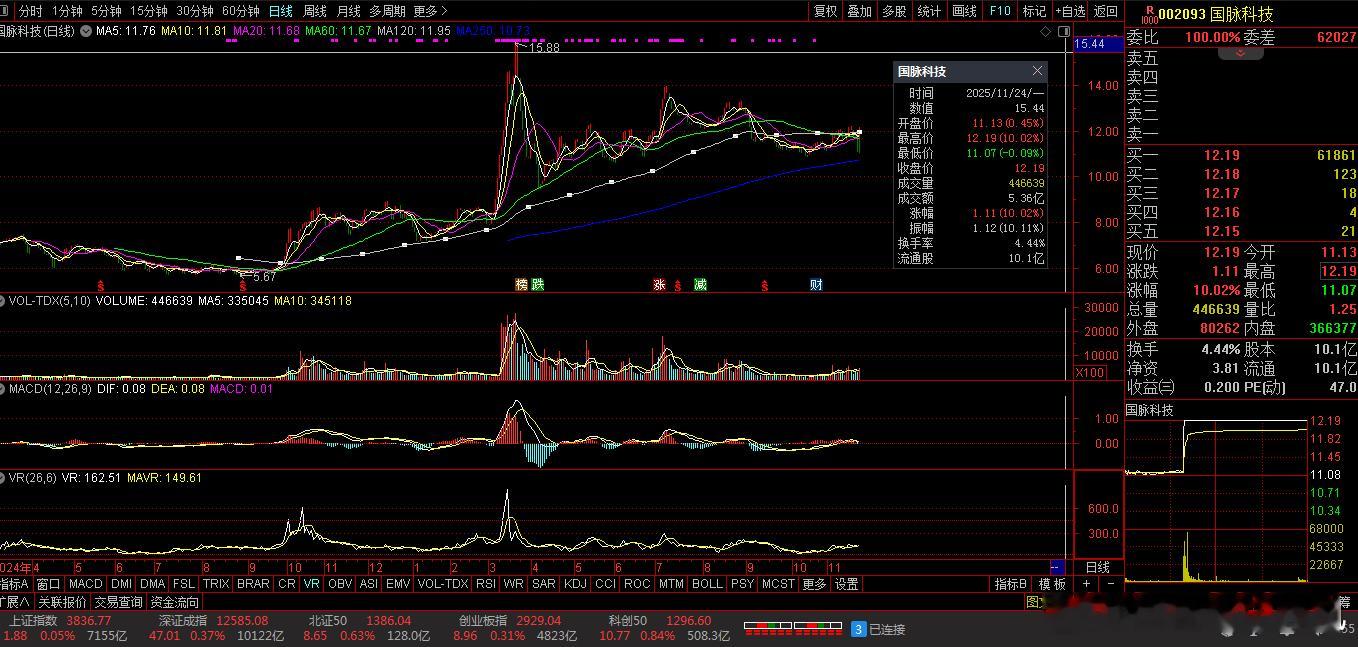Click the green 跌 event marker

point(538,285)
